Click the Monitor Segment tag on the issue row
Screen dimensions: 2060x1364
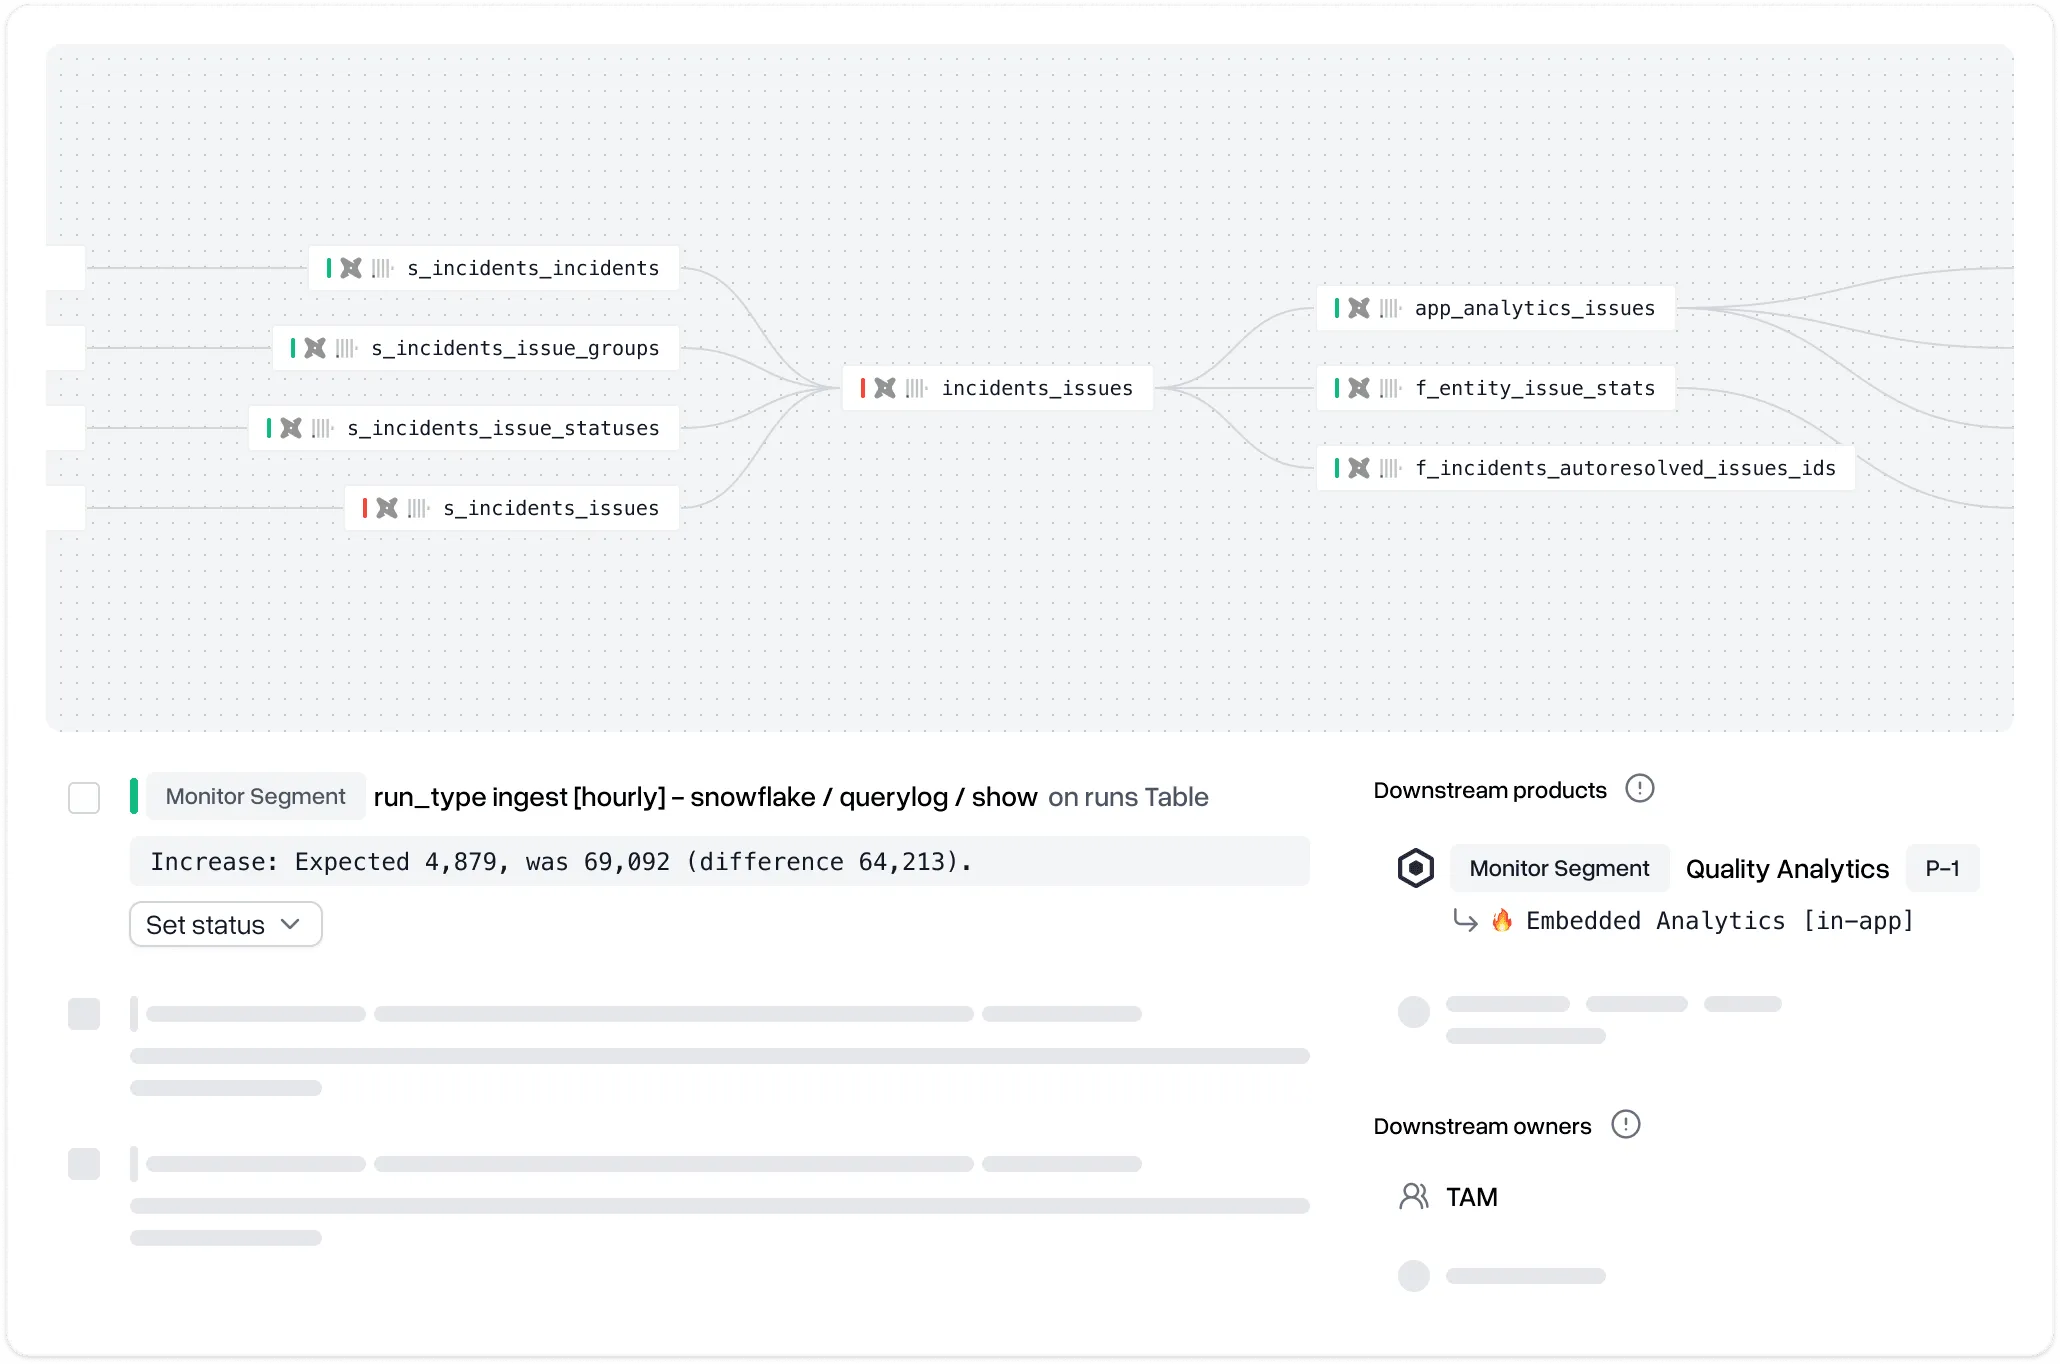coord(255,797)
